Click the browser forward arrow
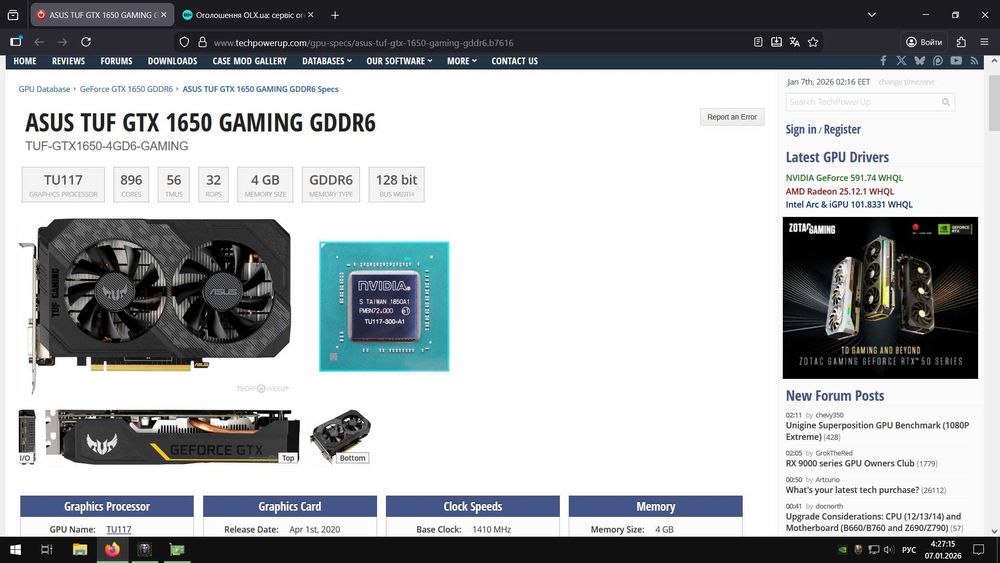1000x563 pixels. (62, 42)
